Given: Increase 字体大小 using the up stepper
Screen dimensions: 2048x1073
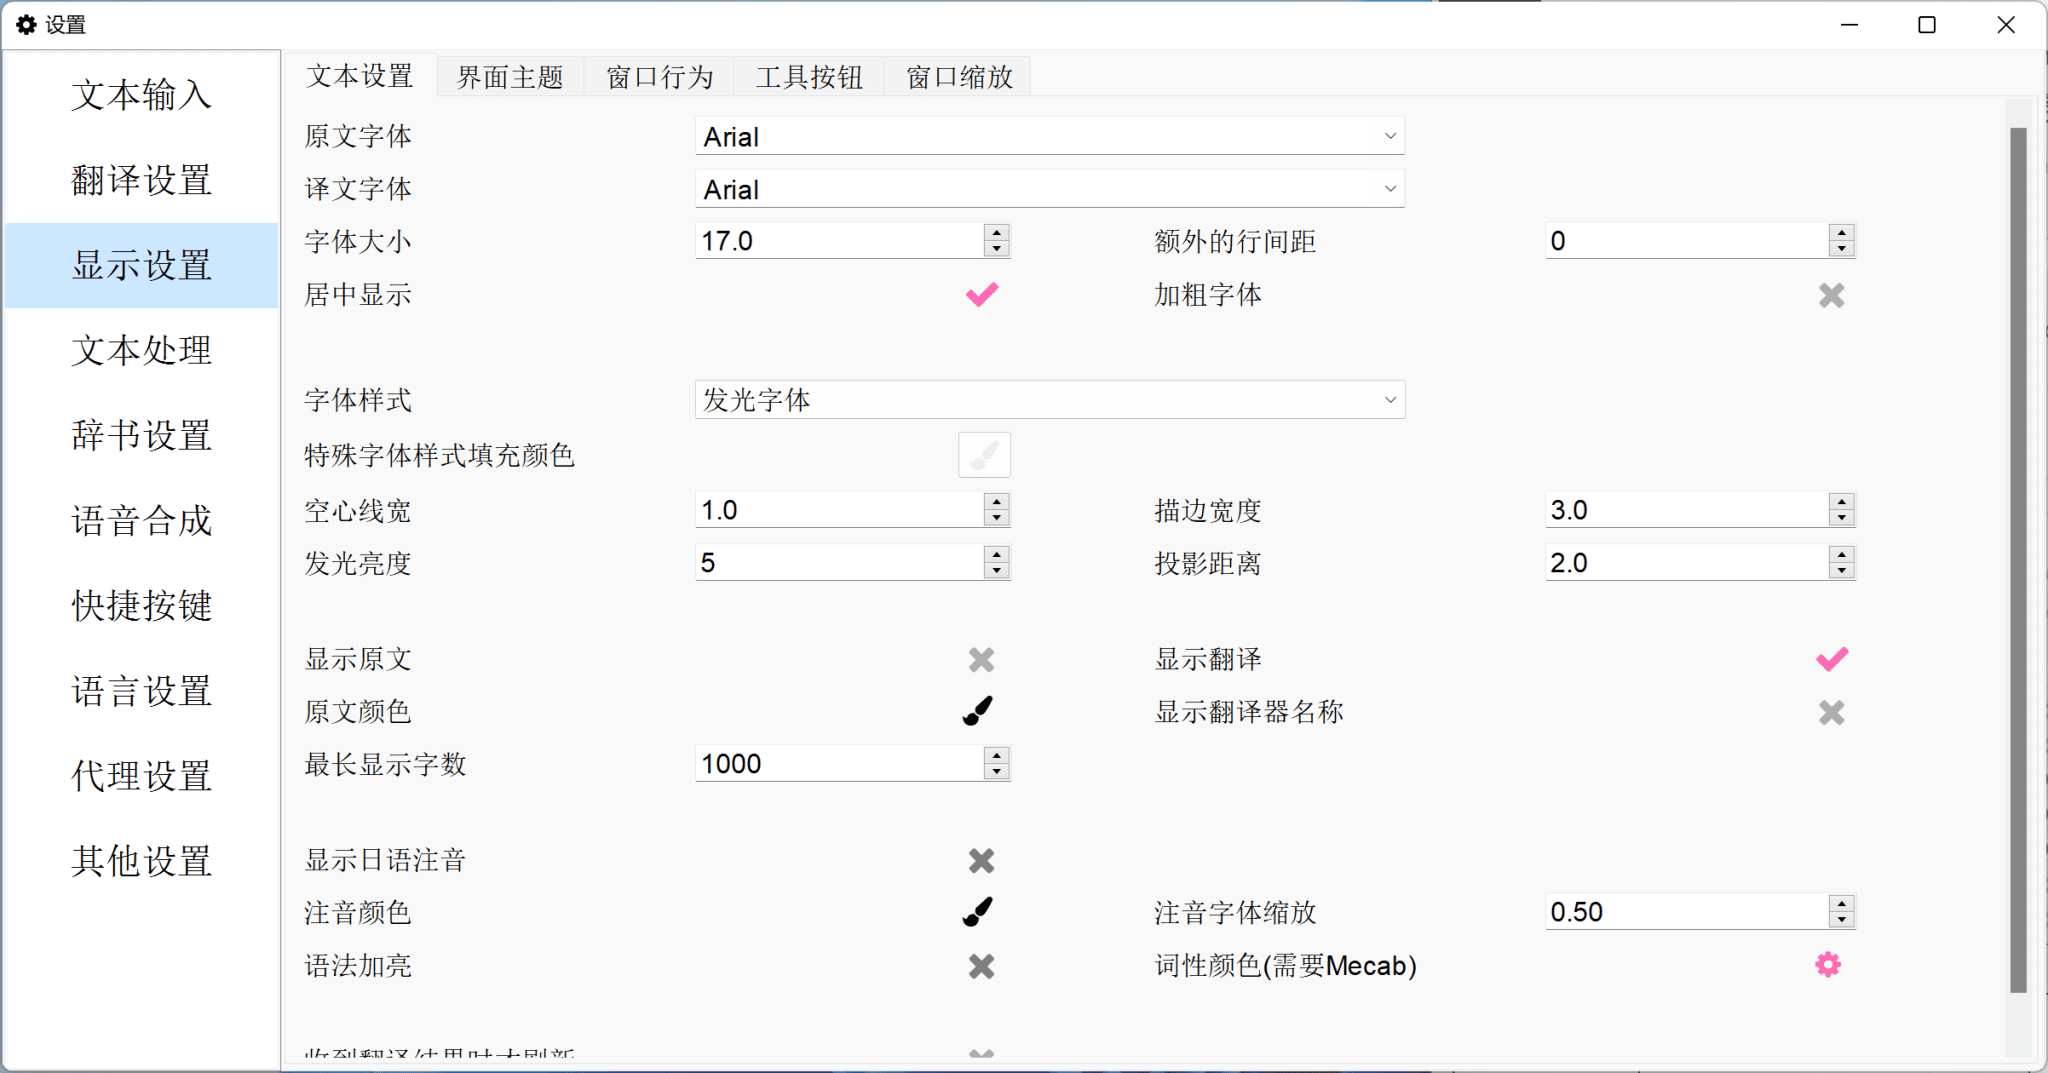Looking at the screenshot, I should coord(995,233).
